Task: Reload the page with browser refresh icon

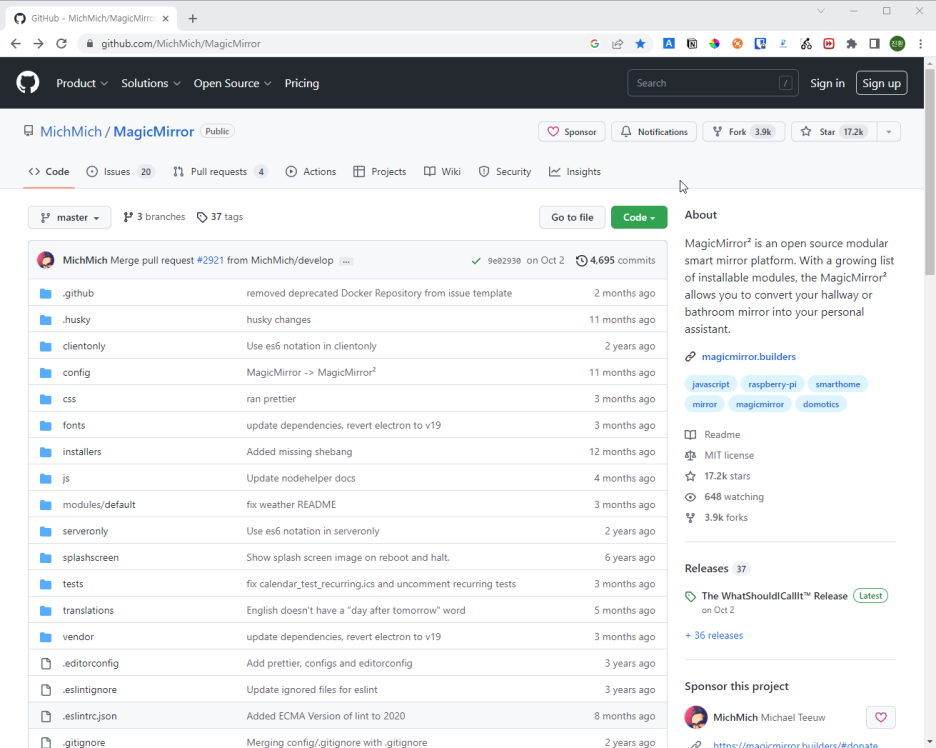Action: point(61,44)
